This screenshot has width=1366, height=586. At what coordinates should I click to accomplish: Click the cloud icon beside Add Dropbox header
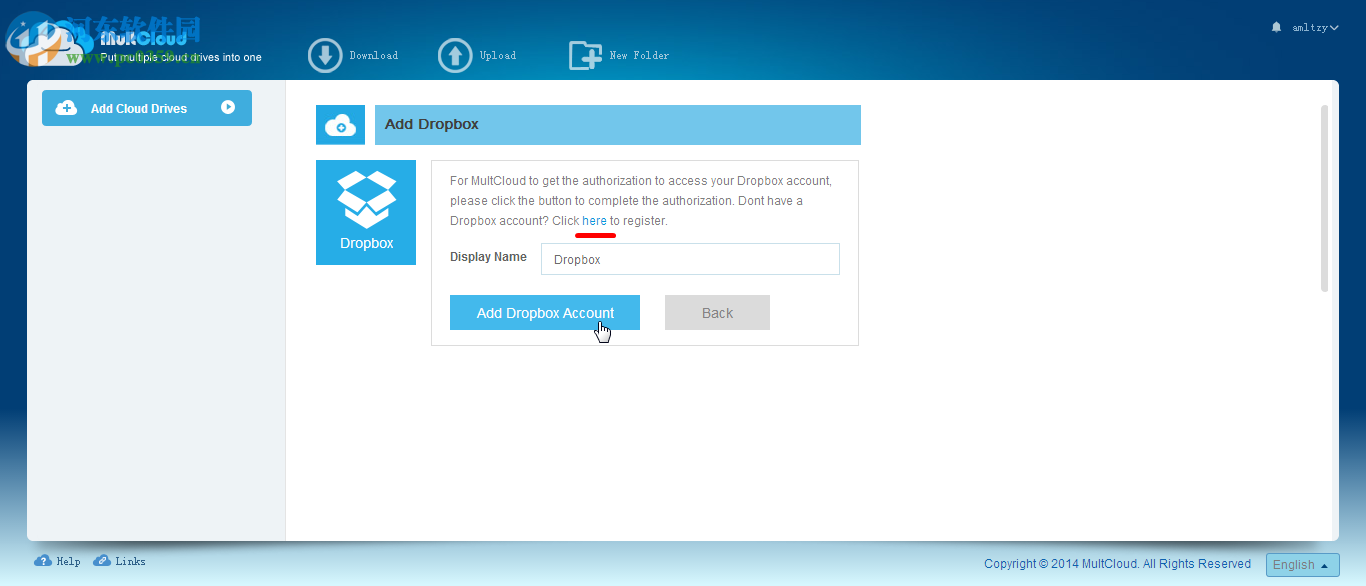tap(340, 124)
